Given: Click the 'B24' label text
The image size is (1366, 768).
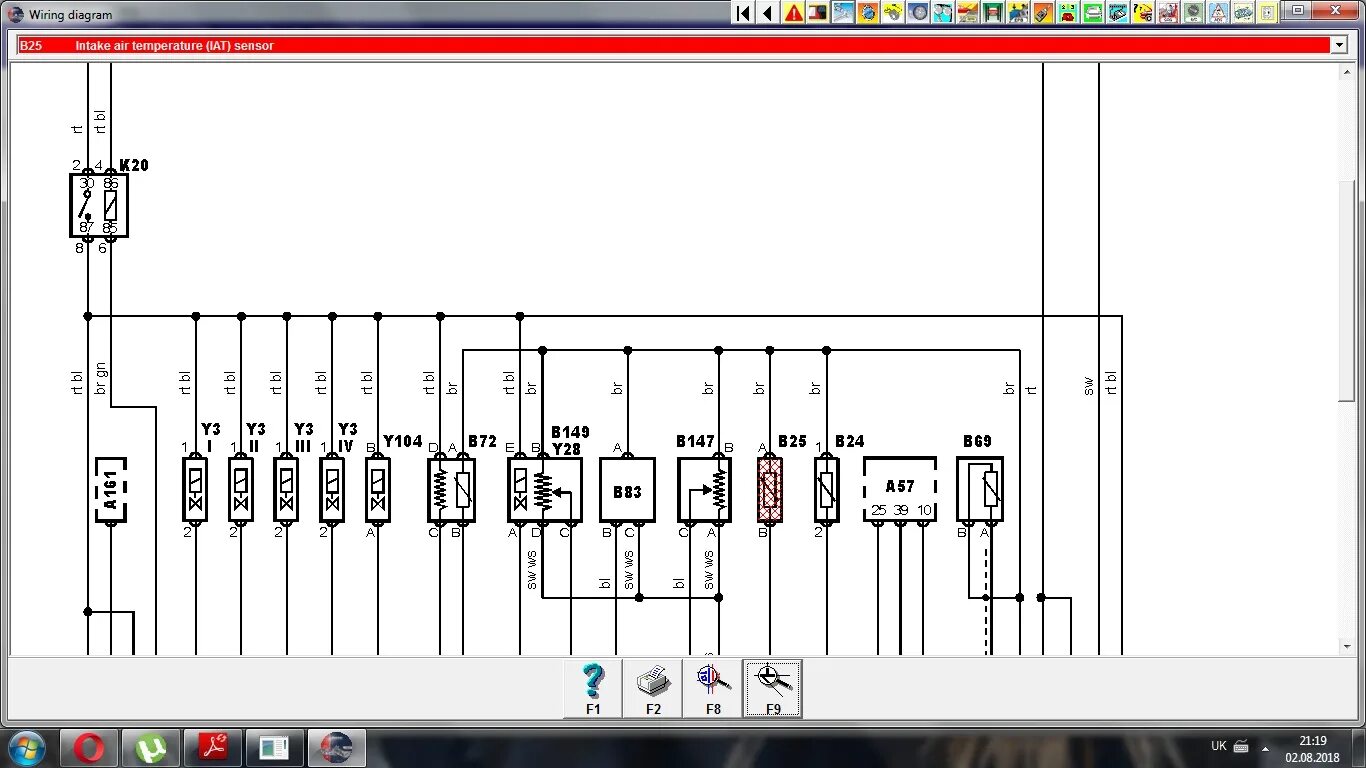Looking at the screenshot, I should (x=849, y=441).
